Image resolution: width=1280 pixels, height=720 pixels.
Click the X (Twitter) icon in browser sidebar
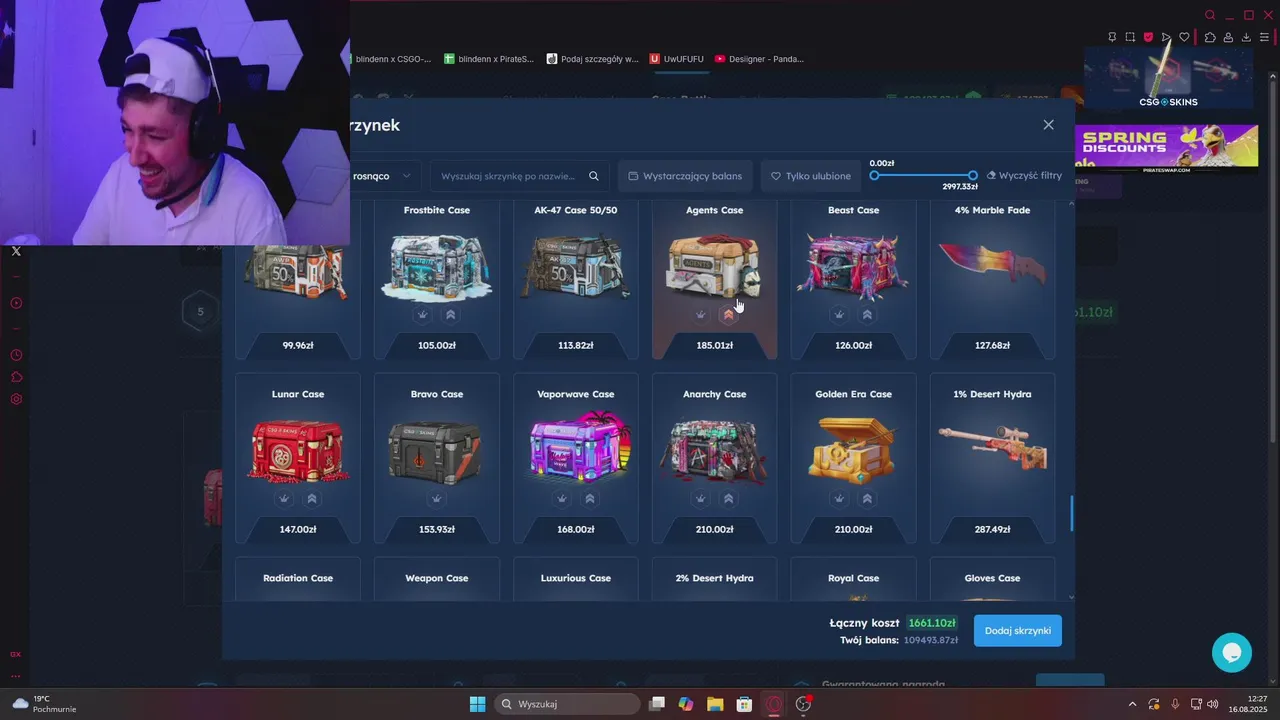(16, 251)
